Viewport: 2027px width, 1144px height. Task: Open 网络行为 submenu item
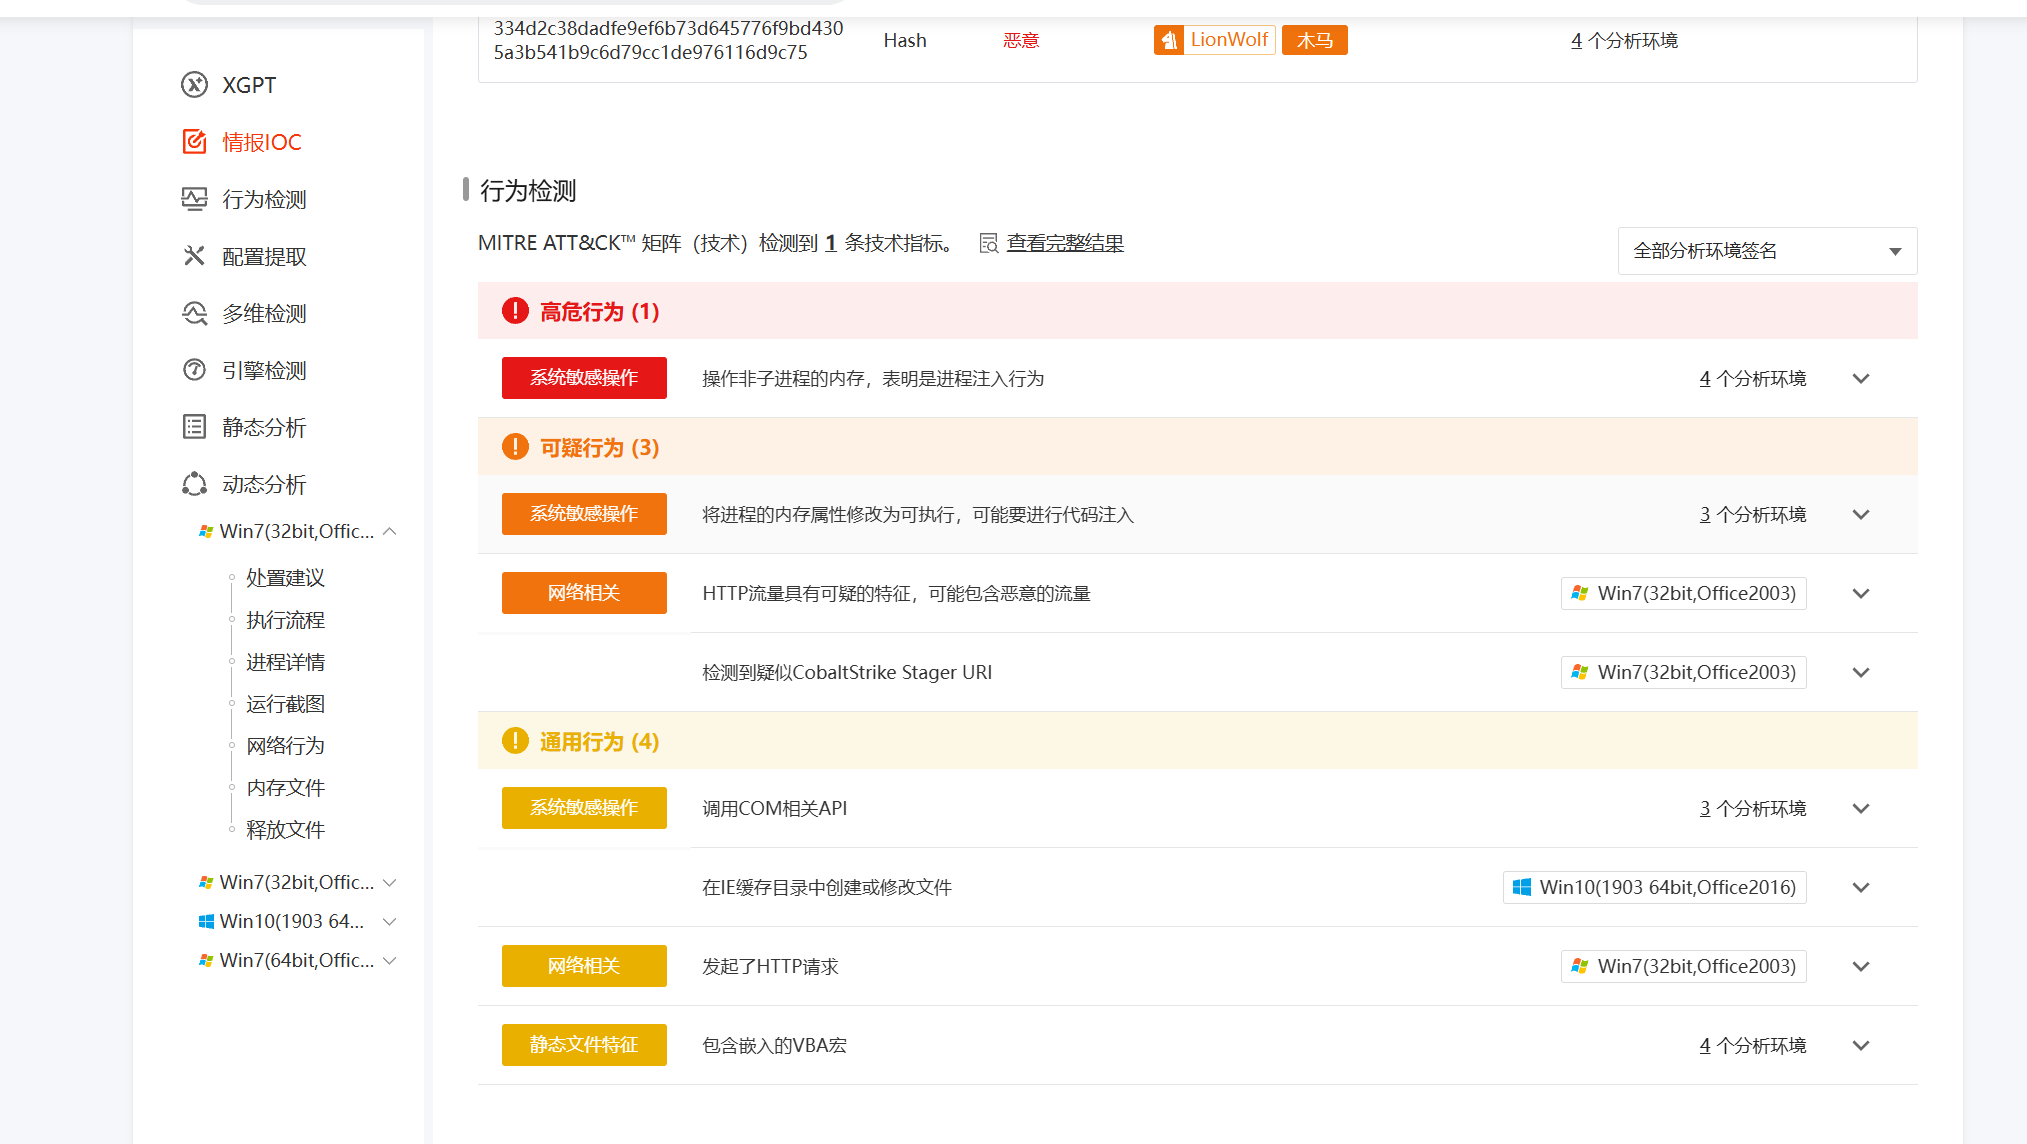pos(285,746)
